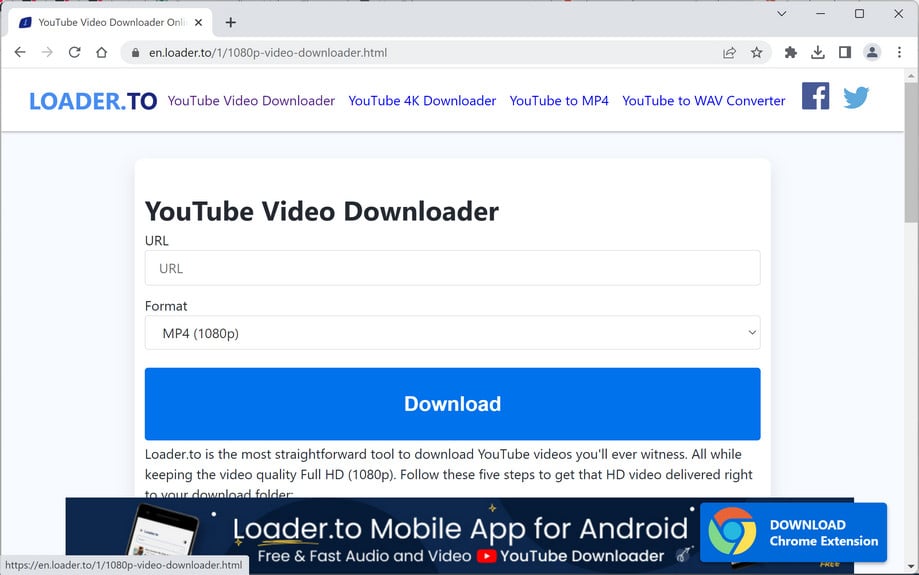
Task: Open the Loader.to Twitter bird icon
Action: (856, 97)
